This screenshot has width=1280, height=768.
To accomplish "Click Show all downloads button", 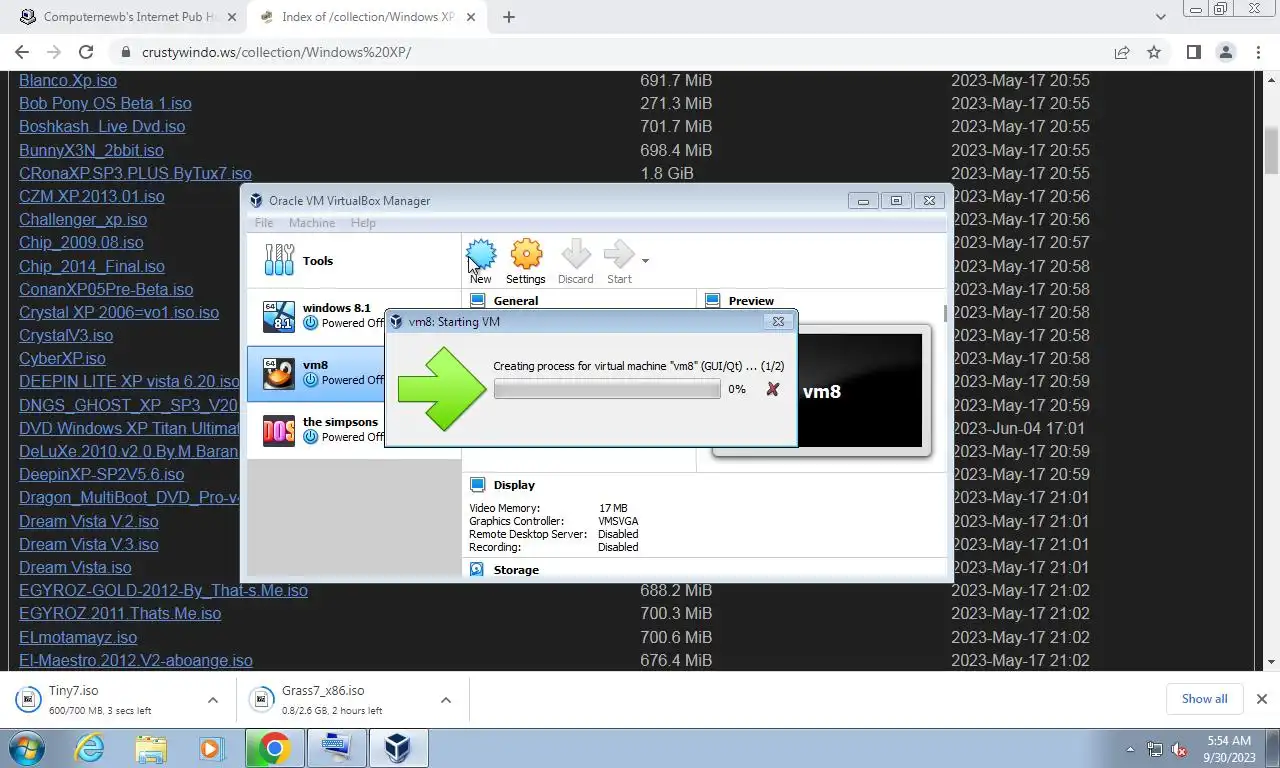I will click(x=1204, y=699).
